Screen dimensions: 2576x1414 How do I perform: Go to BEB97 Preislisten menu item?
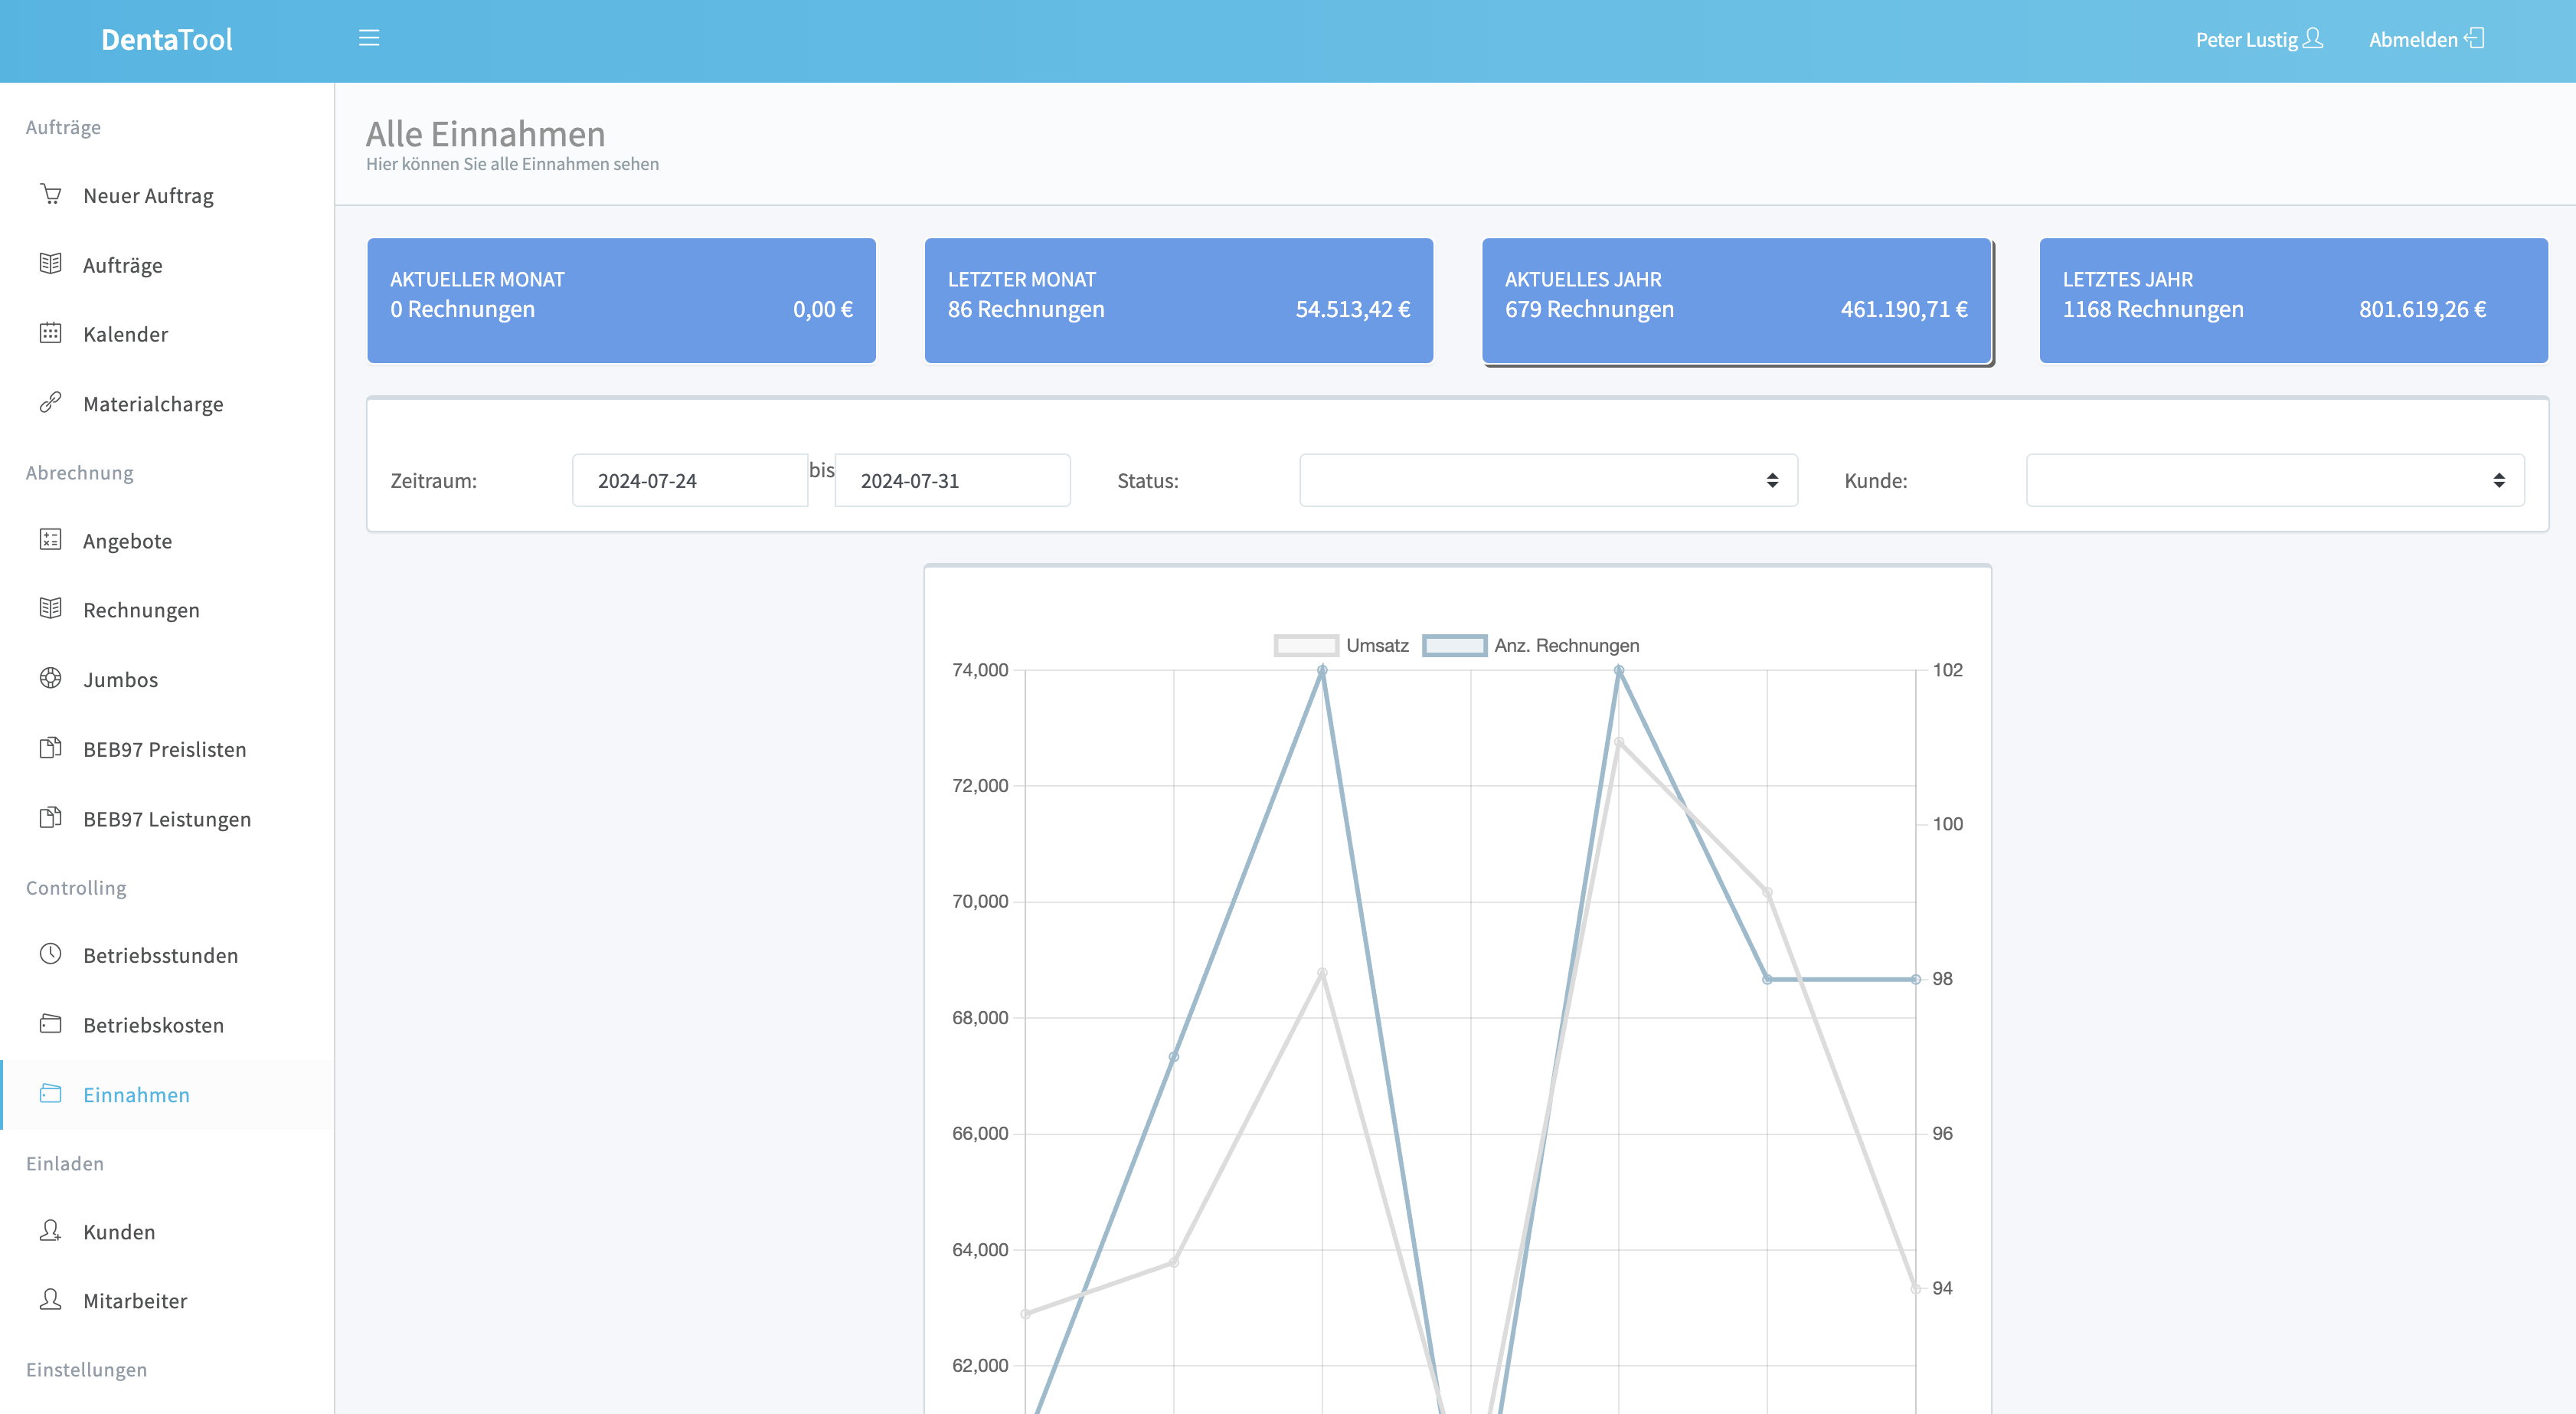click(164, 749)
